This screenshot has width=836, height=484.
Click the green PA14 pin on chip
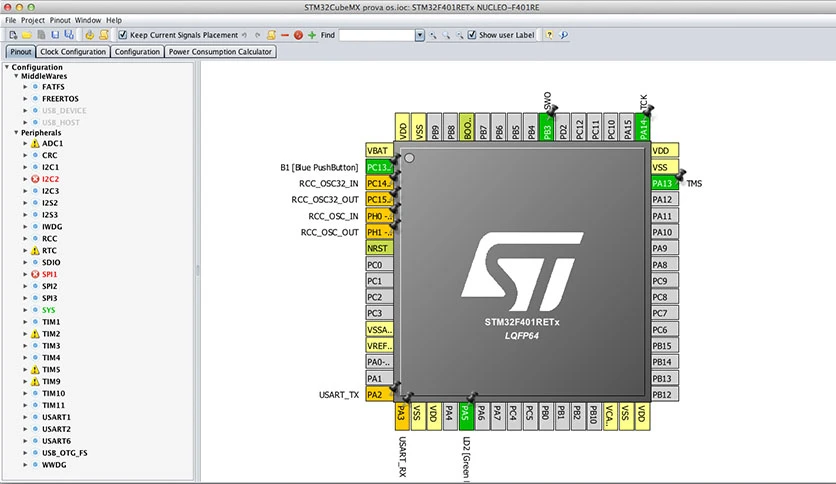643,127
